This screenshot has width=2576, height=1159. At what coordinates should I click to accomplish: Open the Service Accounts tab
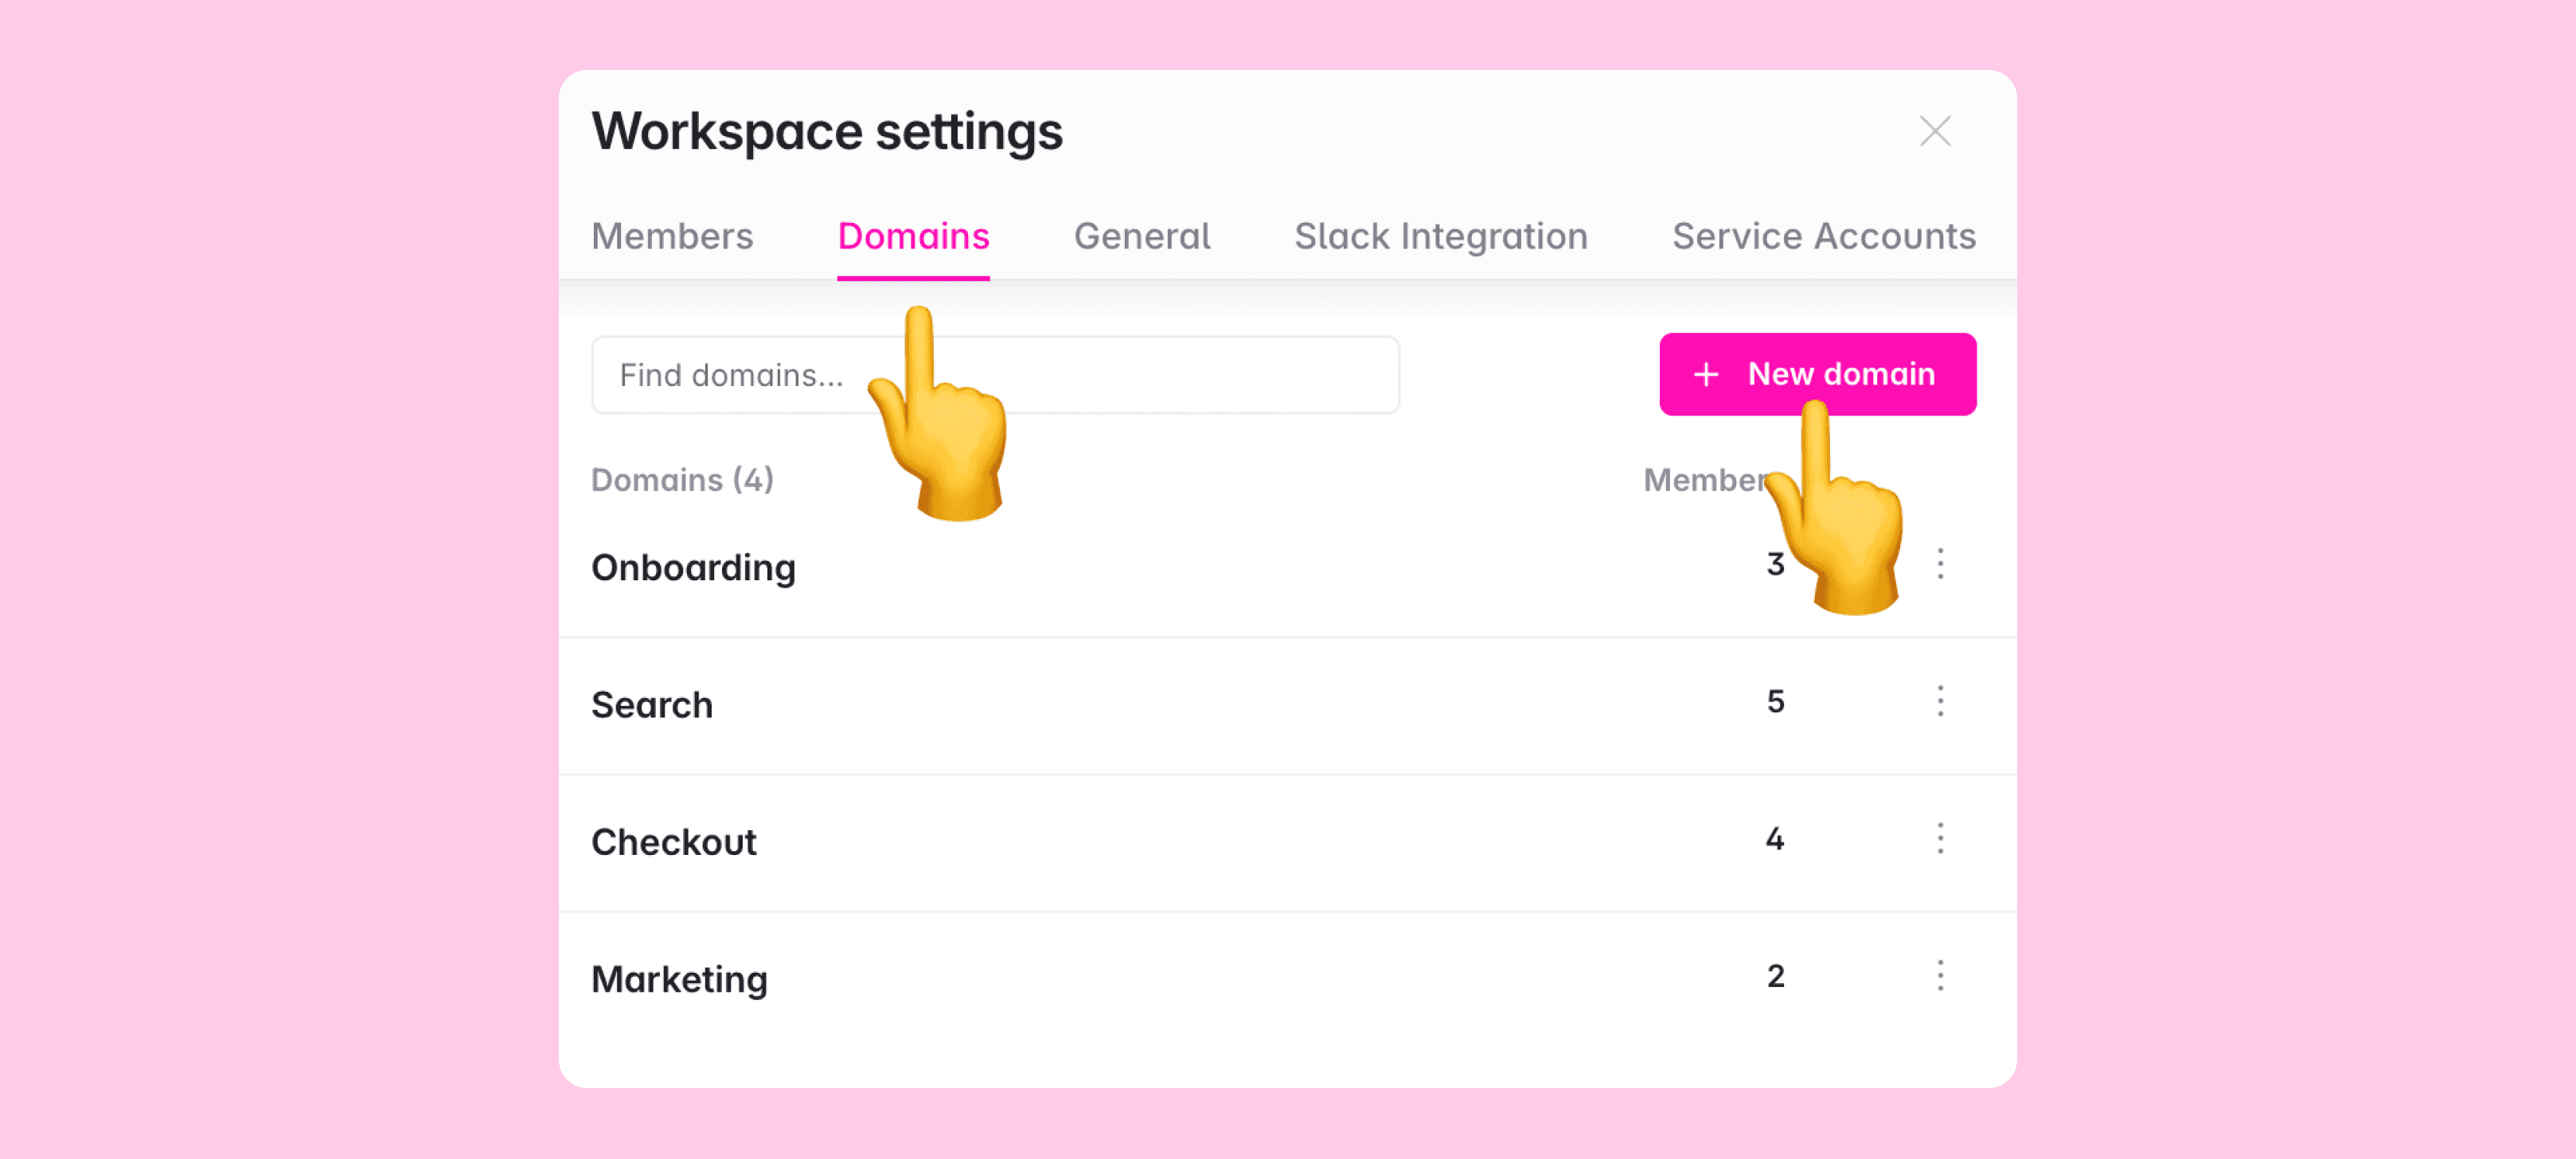(x=1824, y=236)
